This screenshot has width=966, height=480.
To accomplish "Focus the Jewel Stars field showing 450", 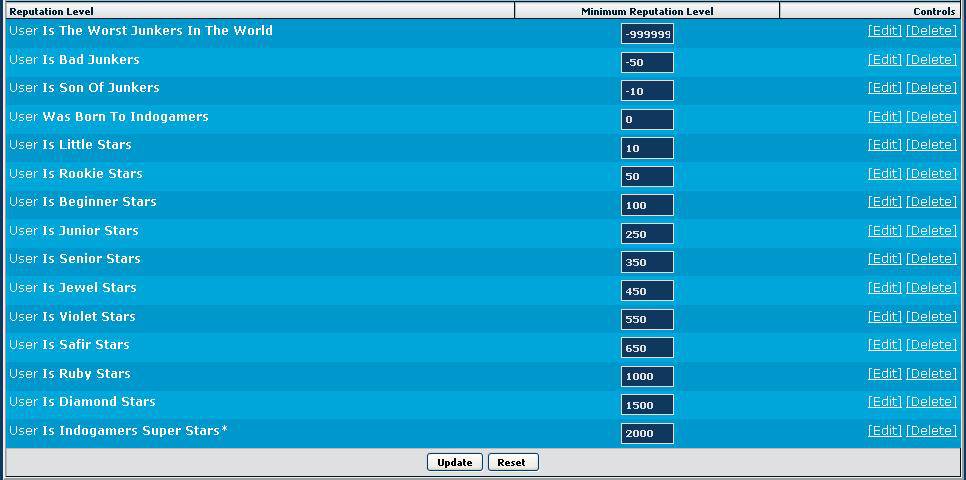I will pyautogui.click(x=647, y=291).
